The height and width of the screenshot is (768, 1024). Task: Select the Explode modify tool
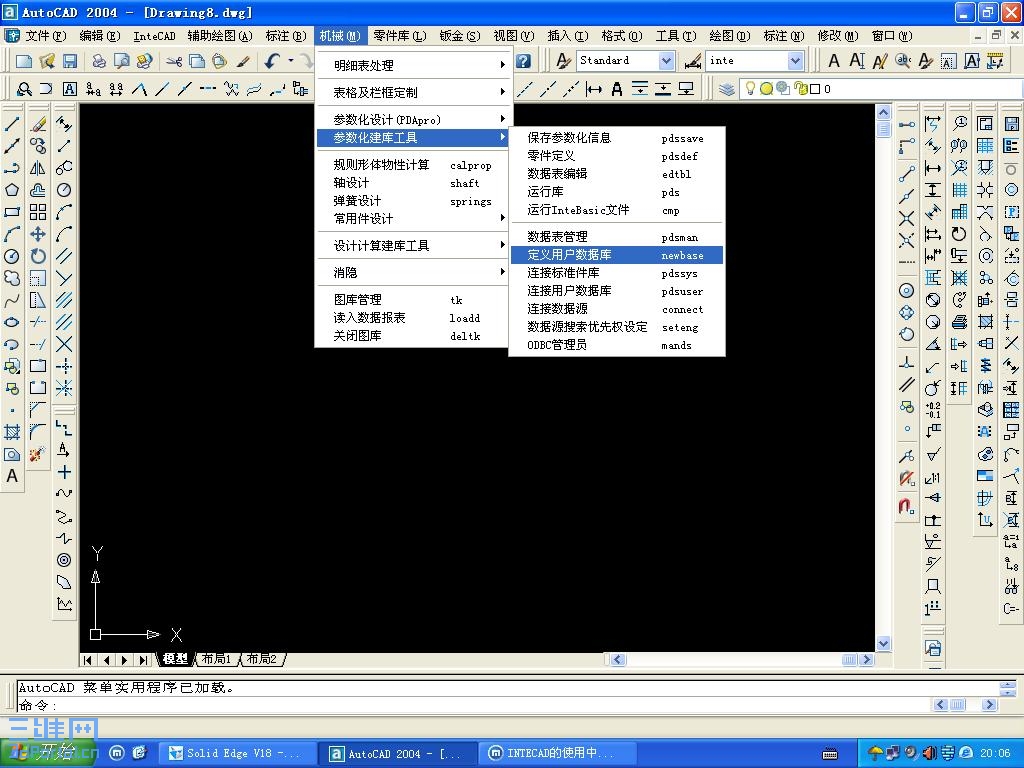38,454
